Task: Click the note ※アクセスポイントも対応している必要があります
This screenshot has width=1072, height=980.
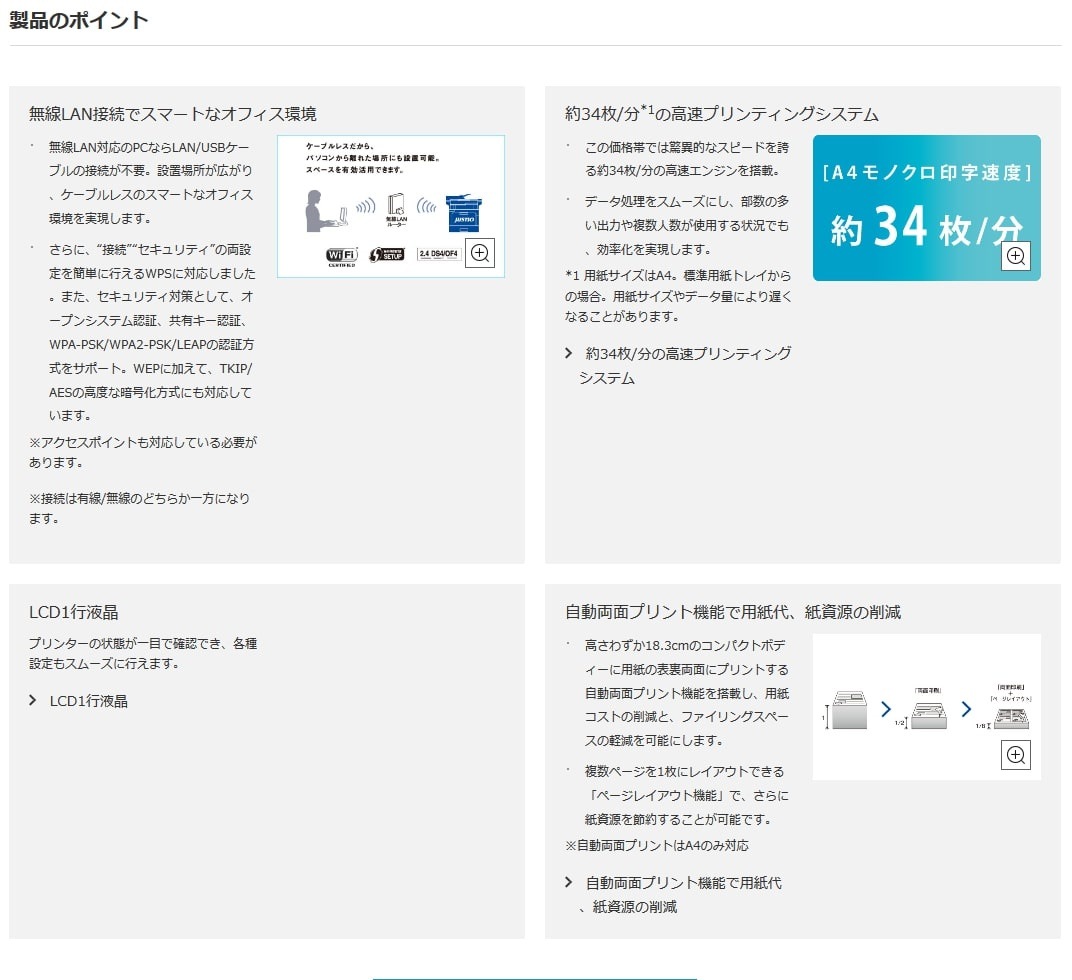Action: coord(143,452)
